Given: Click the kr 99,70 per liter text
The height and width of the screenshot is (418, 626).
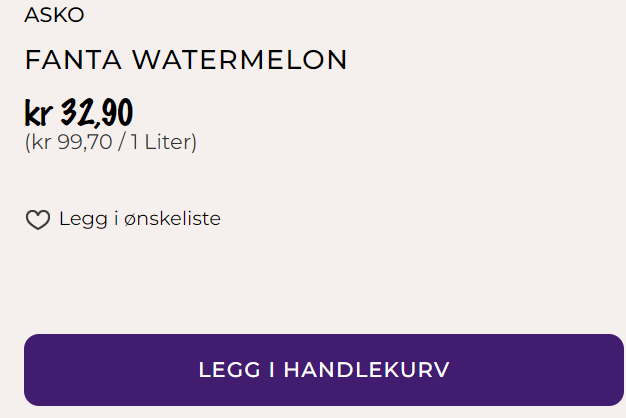Looking at the screenshot, I should click(110, 142).
